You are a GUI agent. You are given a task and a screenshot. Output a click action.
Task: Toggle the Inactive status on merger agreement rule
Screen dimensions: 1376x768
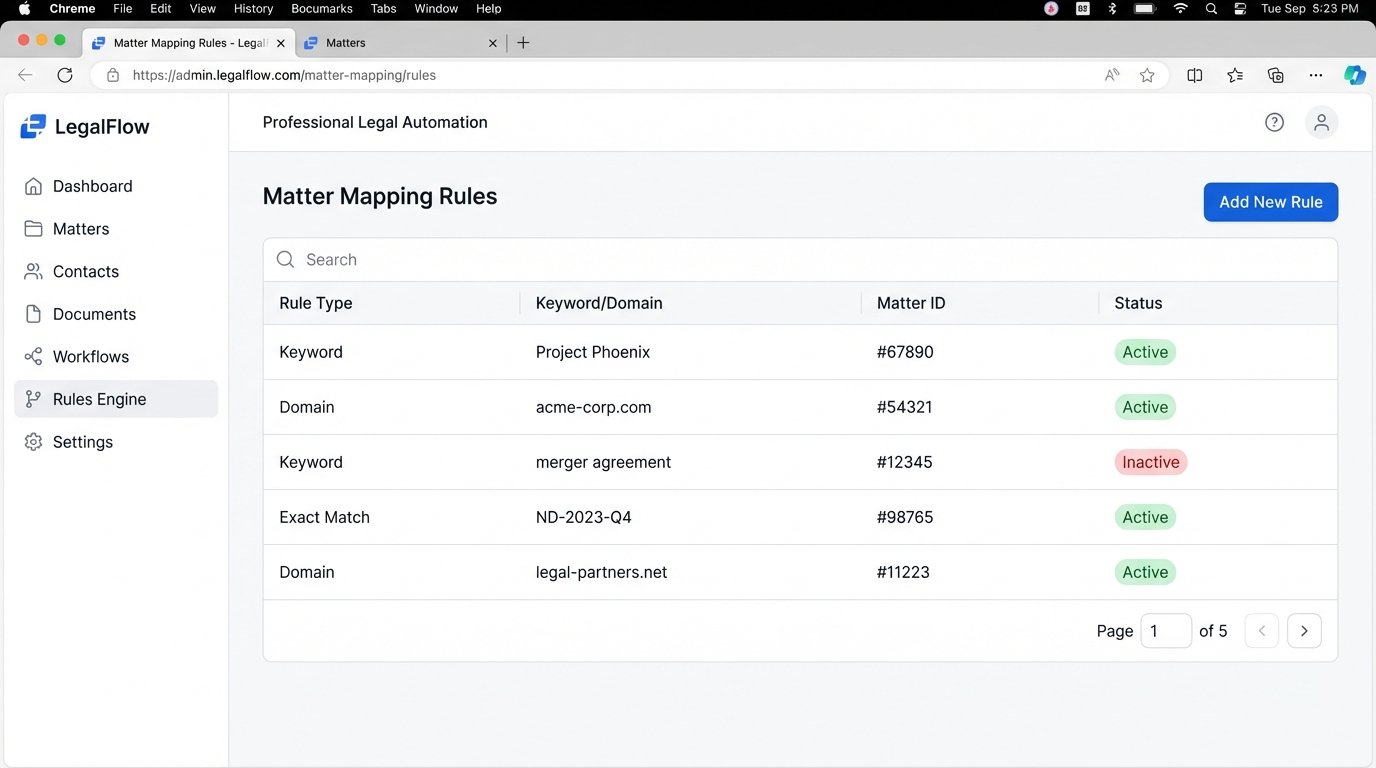pyautogui.click(x=1150, y=462)
